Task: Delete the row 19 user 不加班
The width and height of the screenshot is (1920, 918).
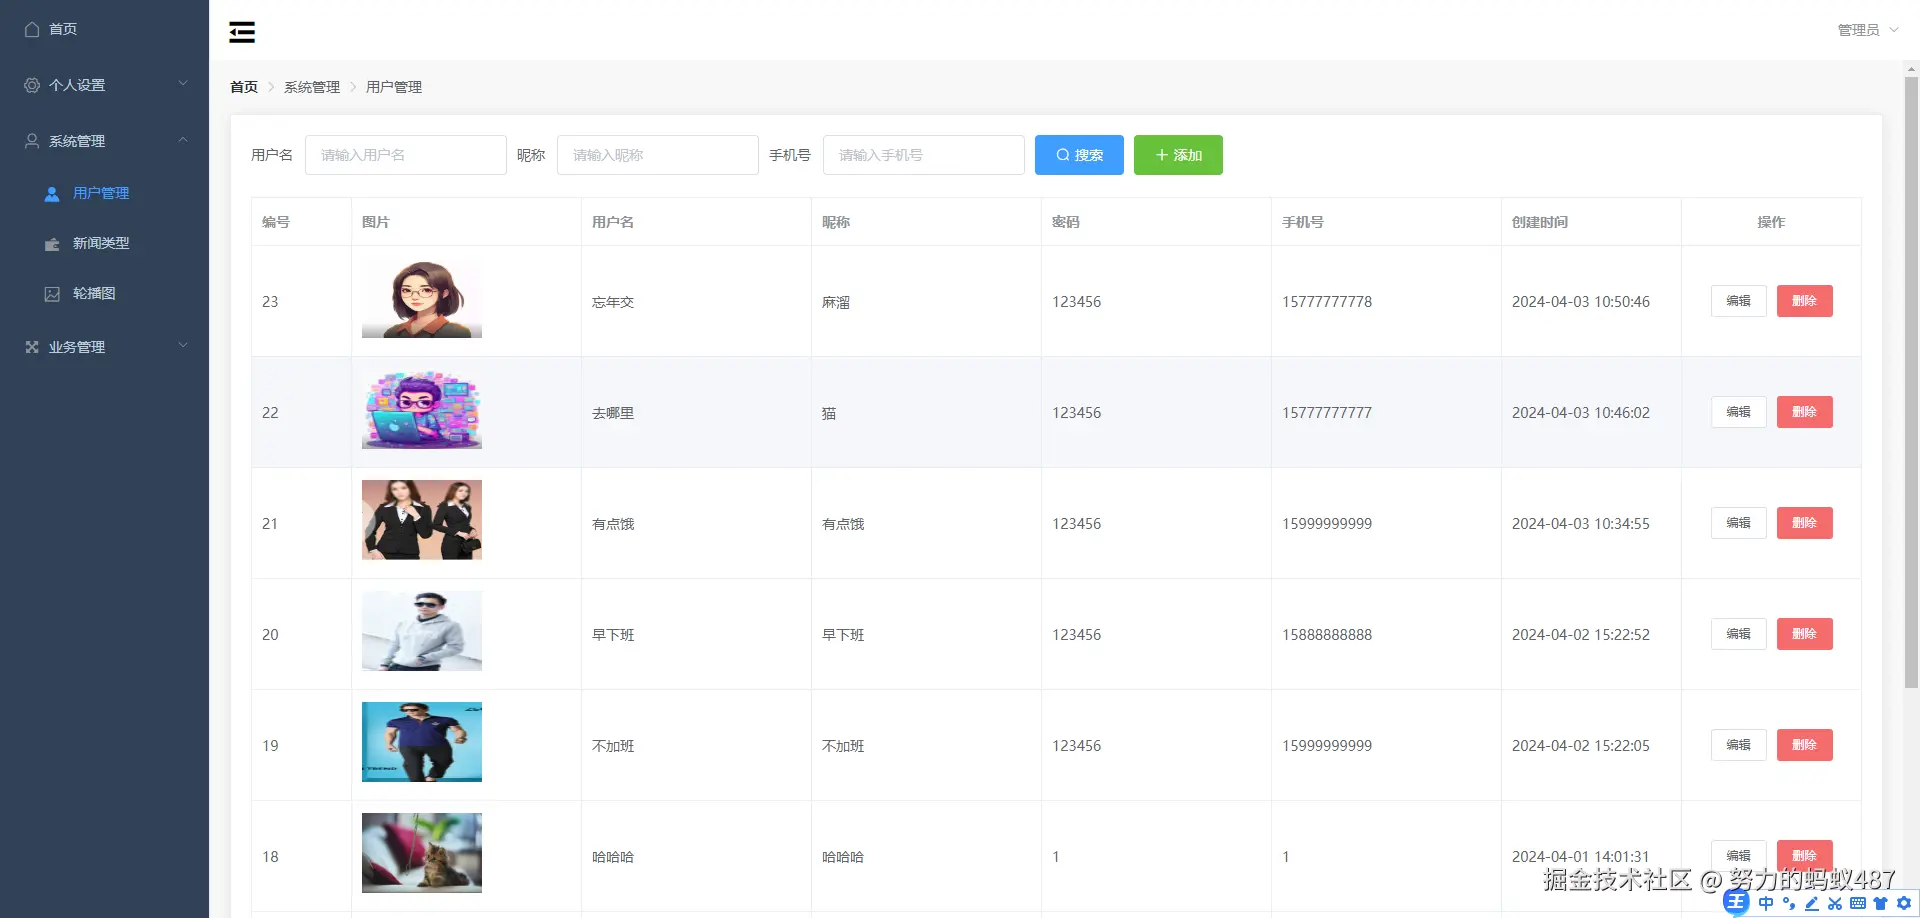Action: [1805, 745]
